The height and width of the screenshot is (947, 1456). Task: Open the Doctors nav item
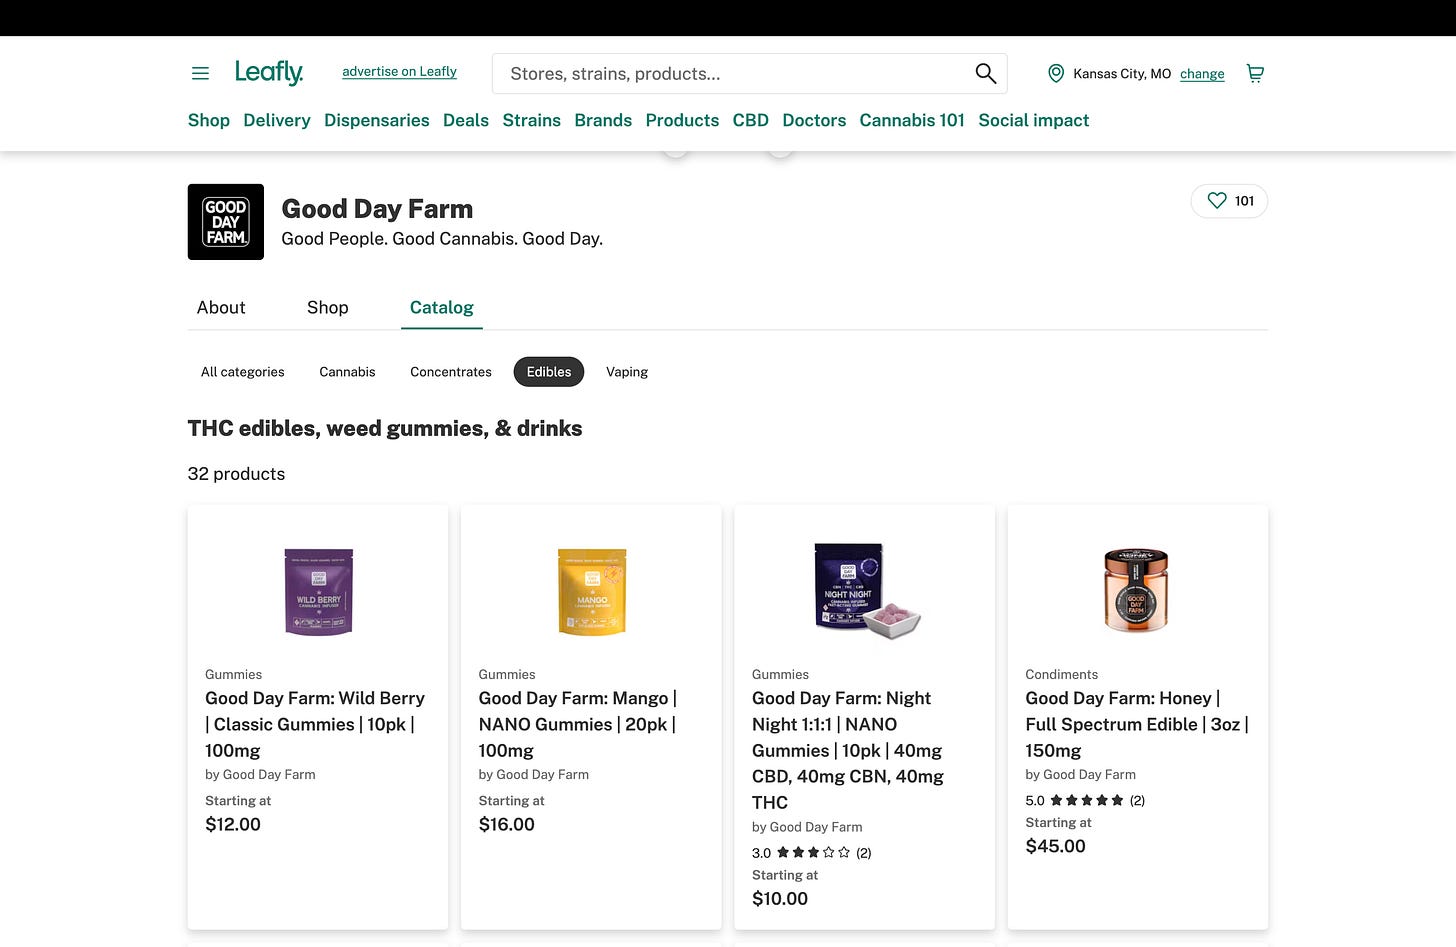(x=814, y=120)
